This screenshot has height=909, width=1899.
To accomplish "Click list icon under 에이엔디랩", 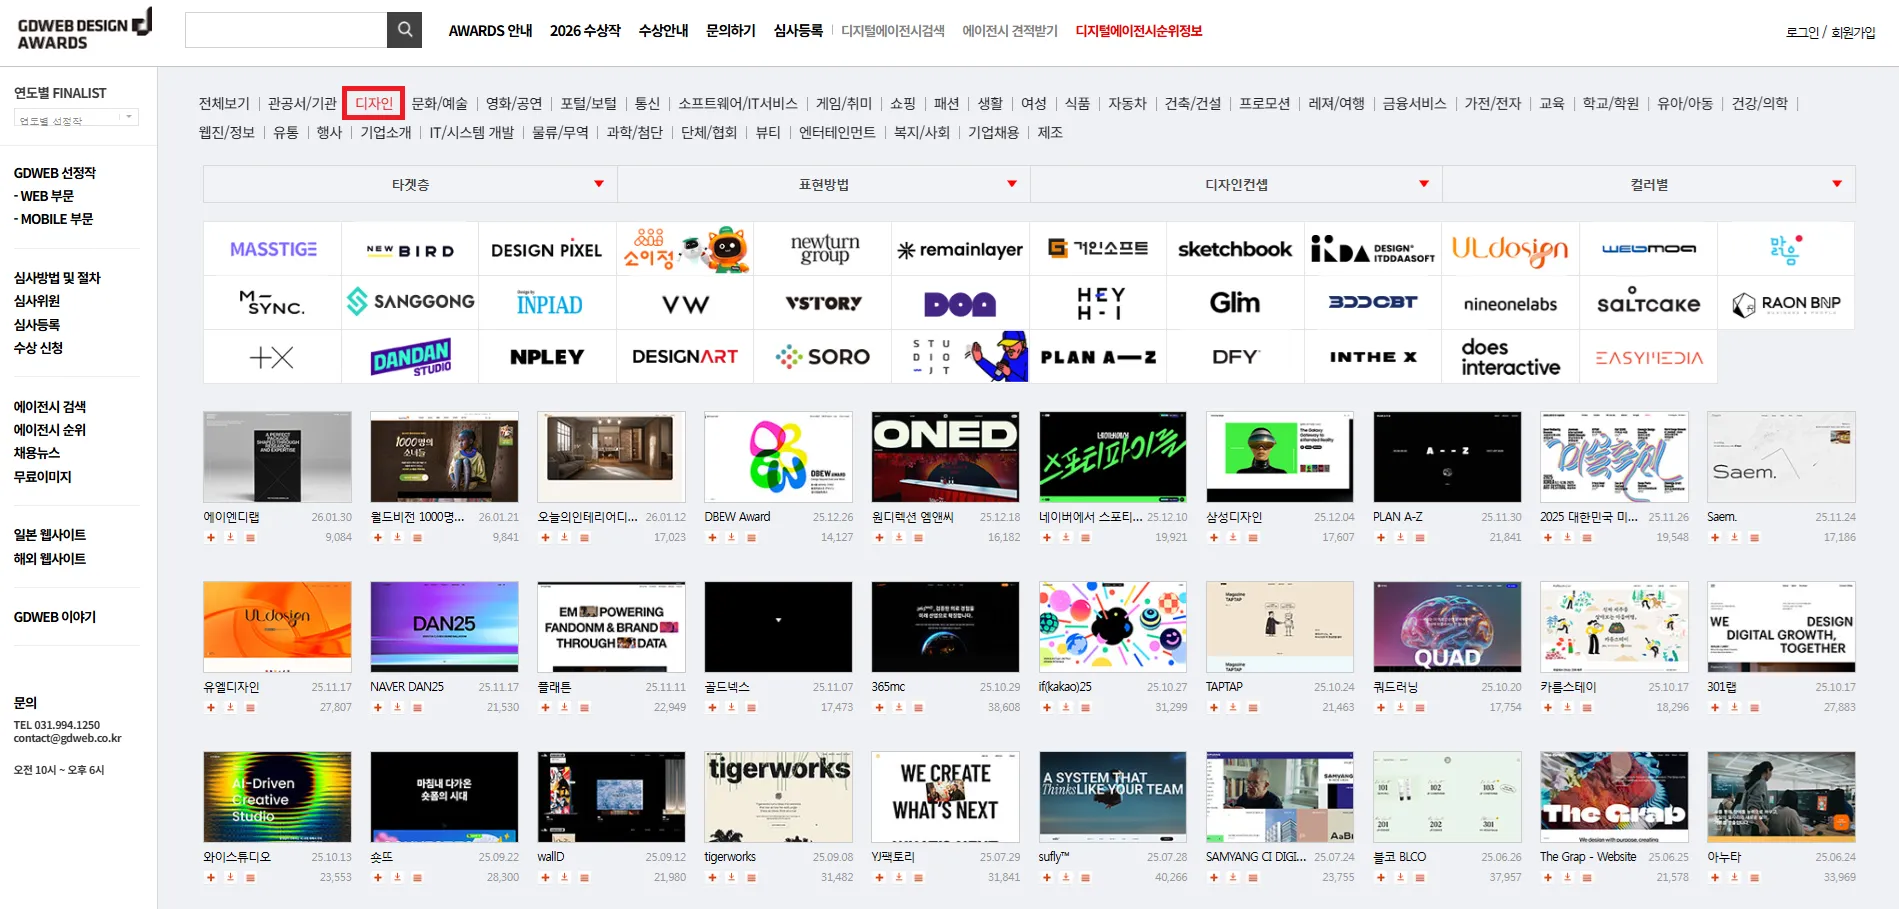I will (251, 538).
